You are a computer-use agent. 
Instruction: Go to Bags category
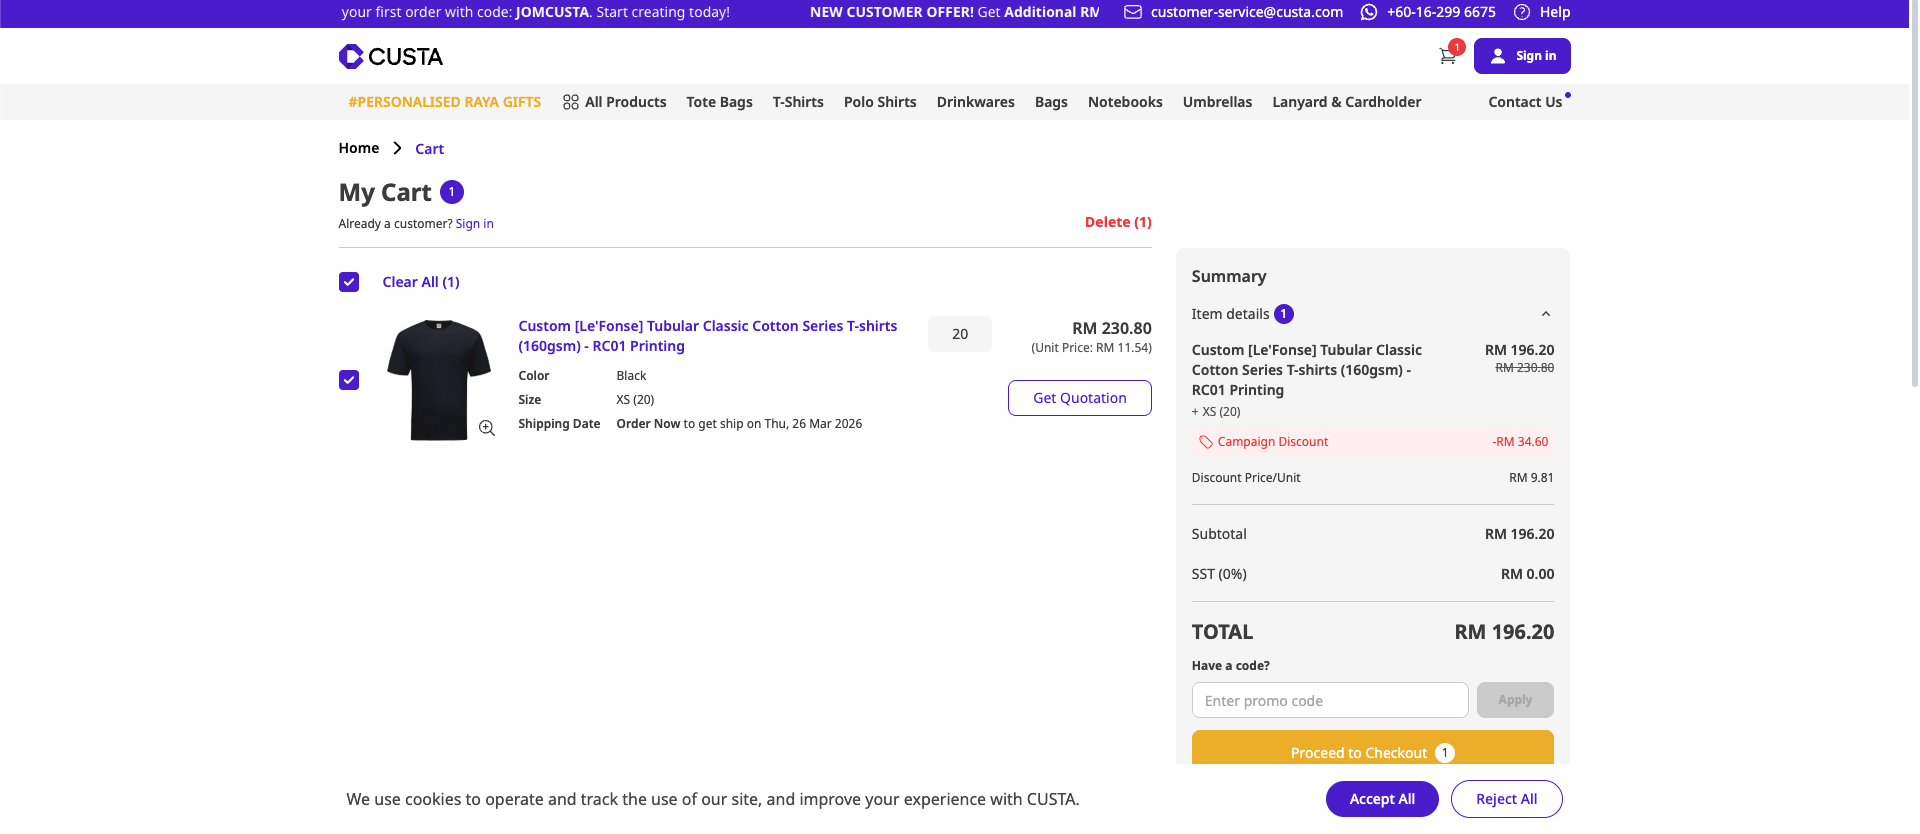(1051, 102)
